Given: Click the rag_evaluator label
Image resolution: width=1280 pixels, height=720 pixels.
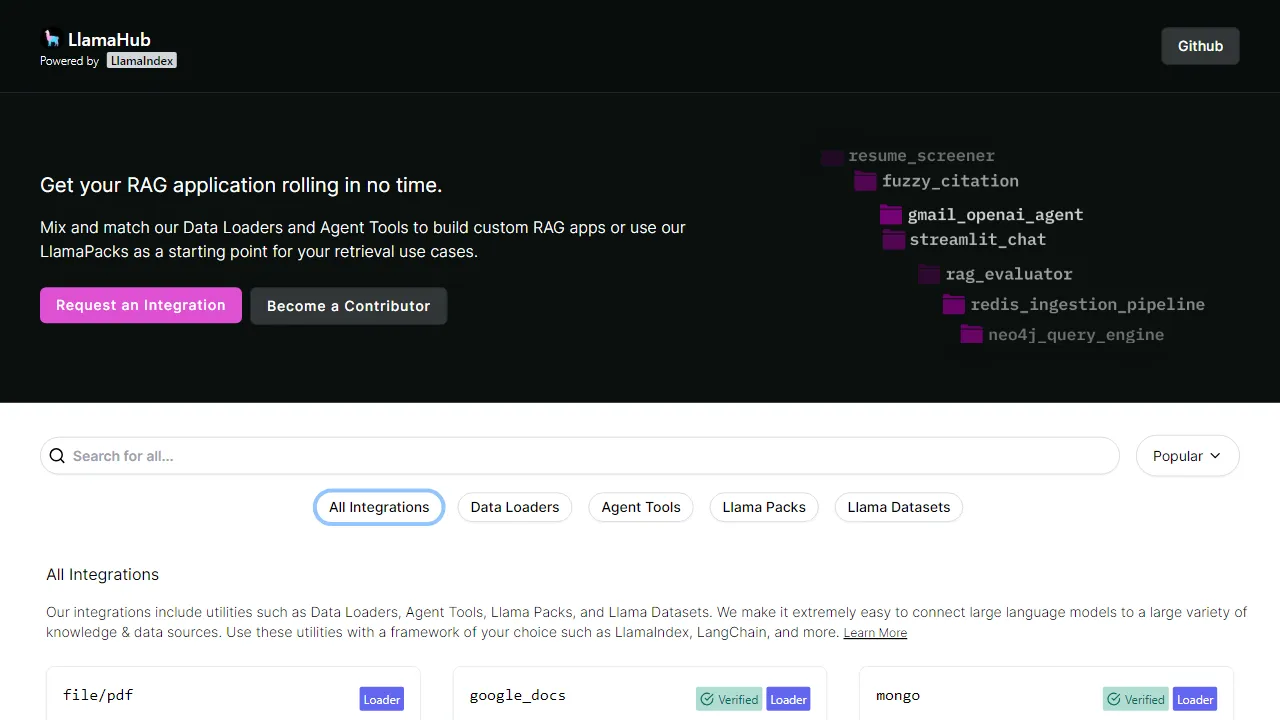Looking at the screenshot, I should [x=1009, y=274].
